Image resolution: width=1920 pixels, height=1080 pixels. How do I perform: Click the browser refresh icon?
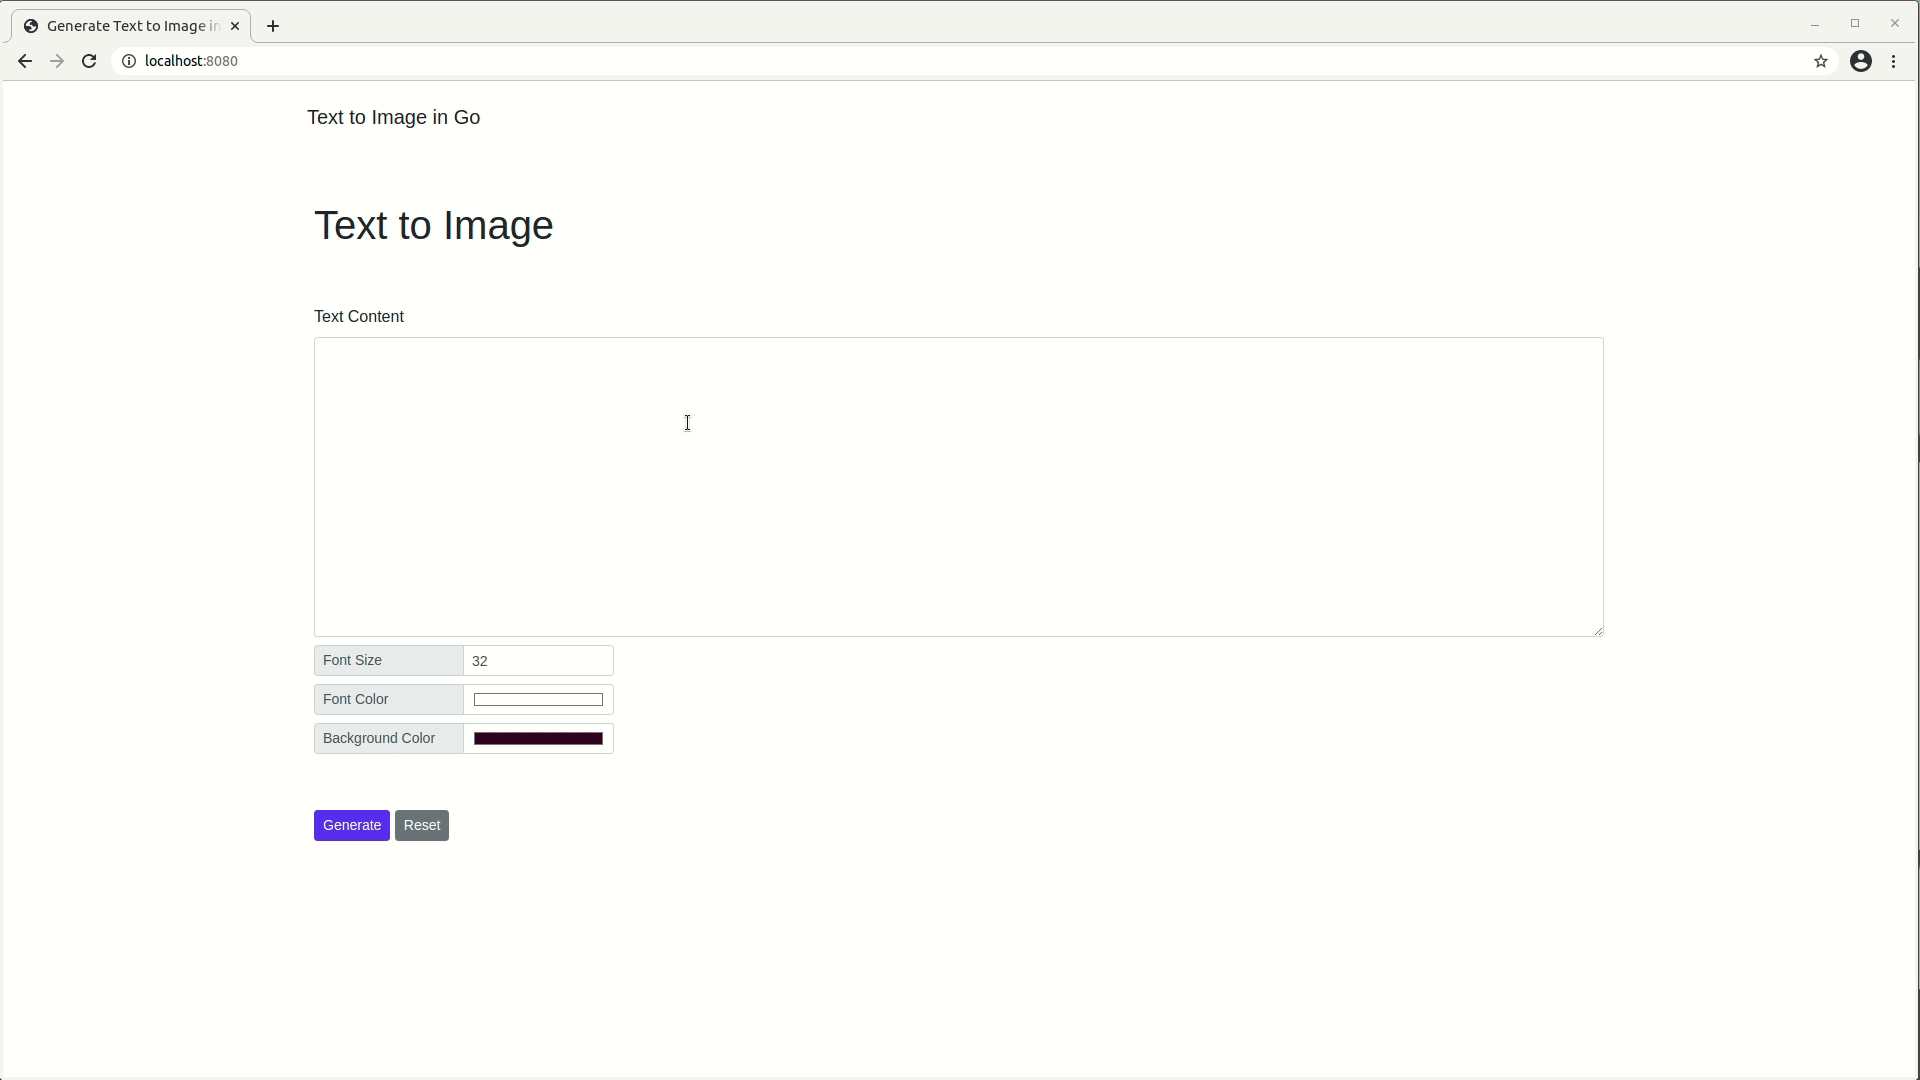(88, 61)
